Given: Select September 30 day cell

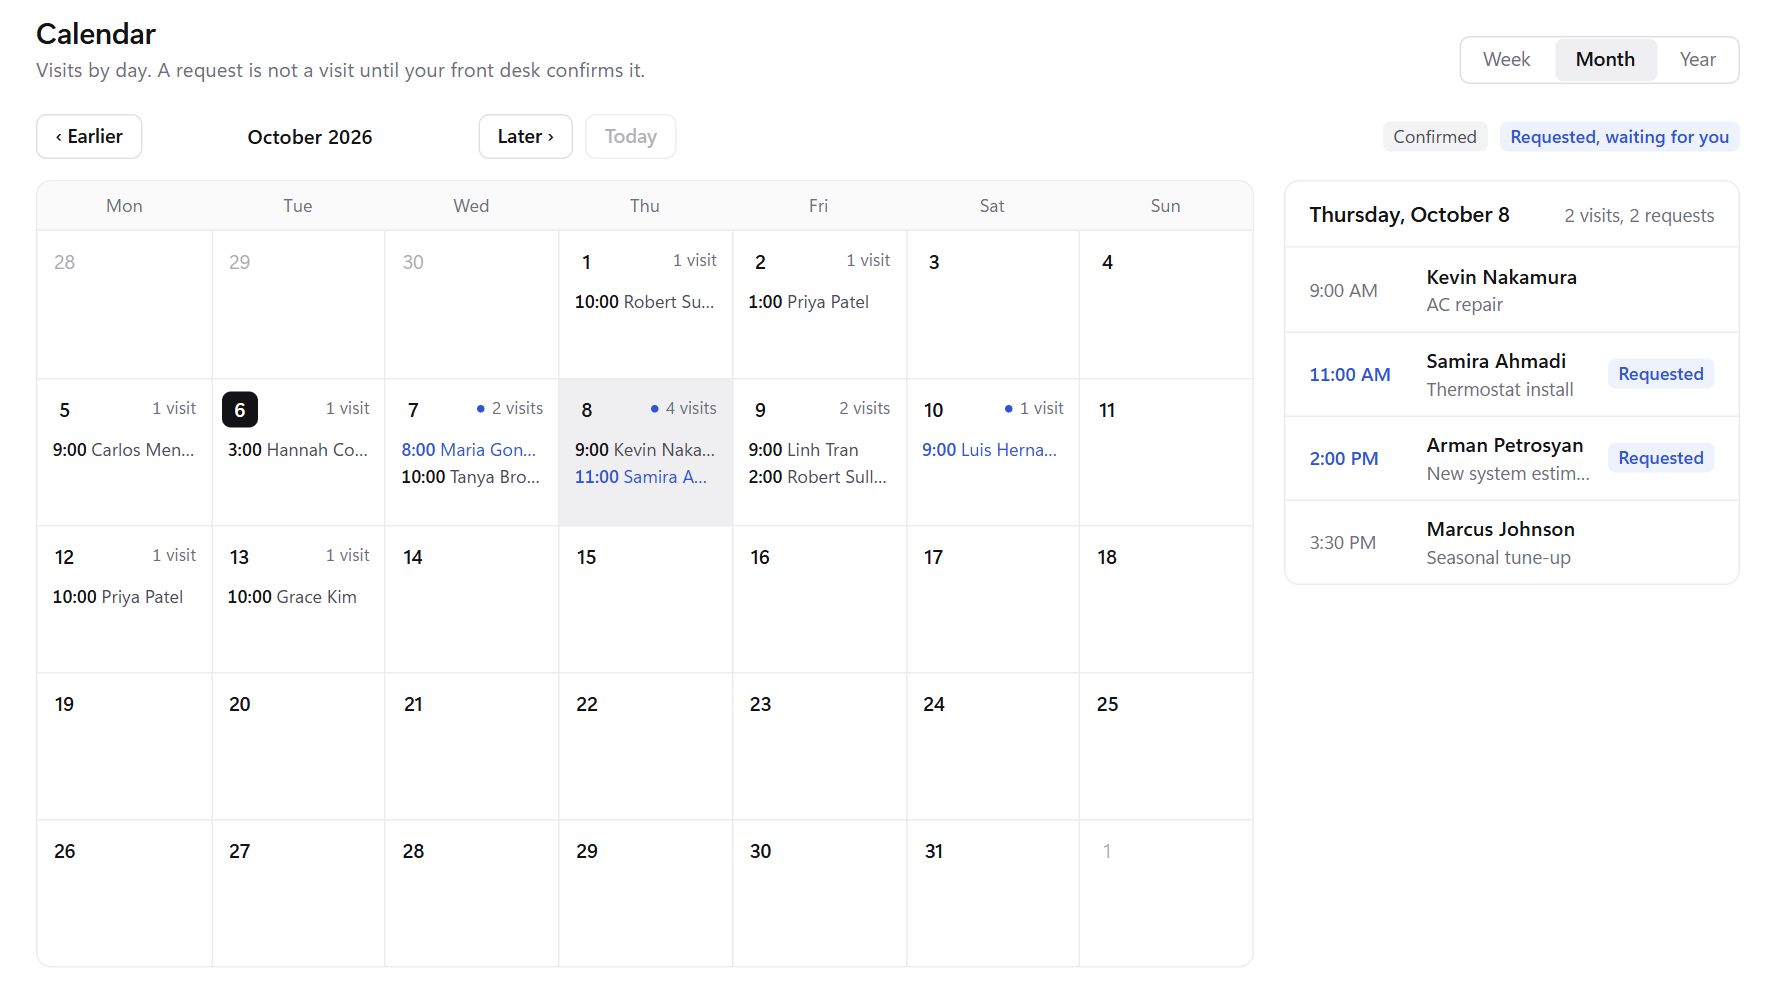Looking at the screenshot, I should click(471, 305).
